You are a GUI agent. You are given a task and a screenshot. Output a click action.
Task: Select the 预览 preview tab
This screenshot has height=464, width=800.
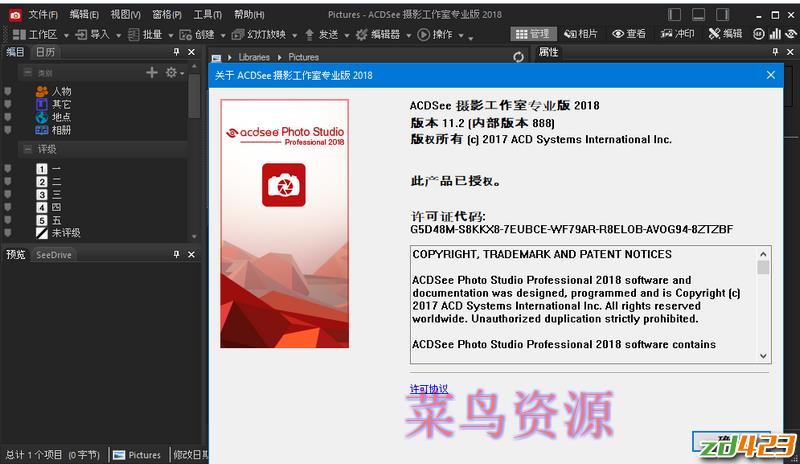16,254
